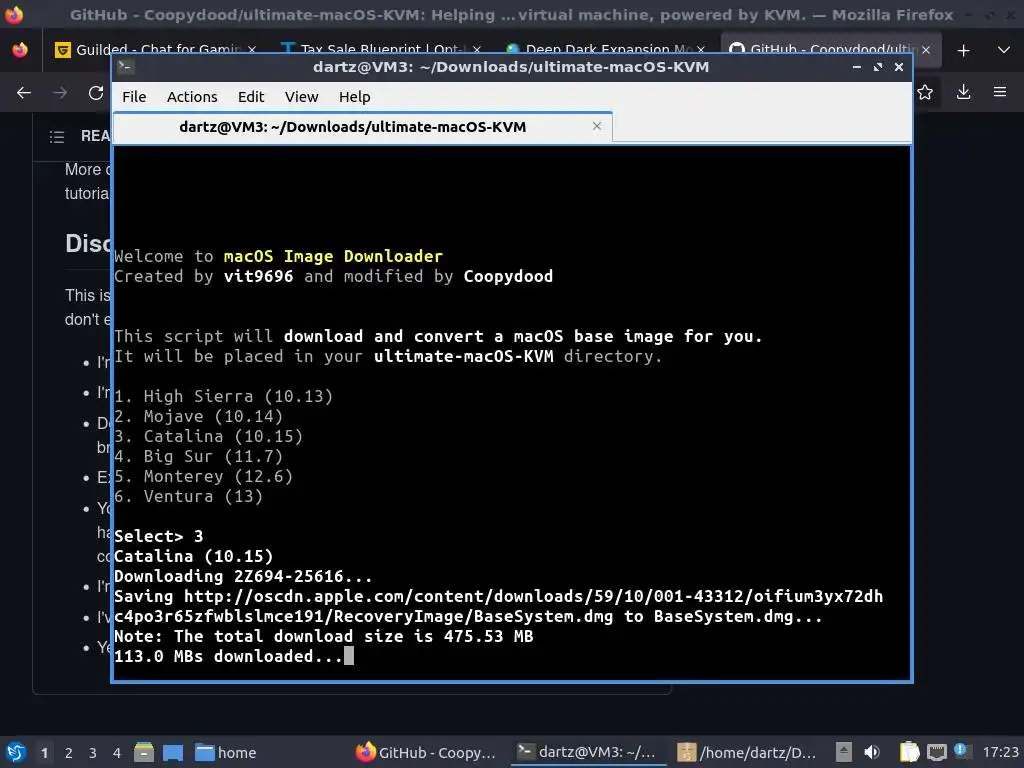Click the terminal window menu icon
1024x768 pixels.
coord(126,66)
